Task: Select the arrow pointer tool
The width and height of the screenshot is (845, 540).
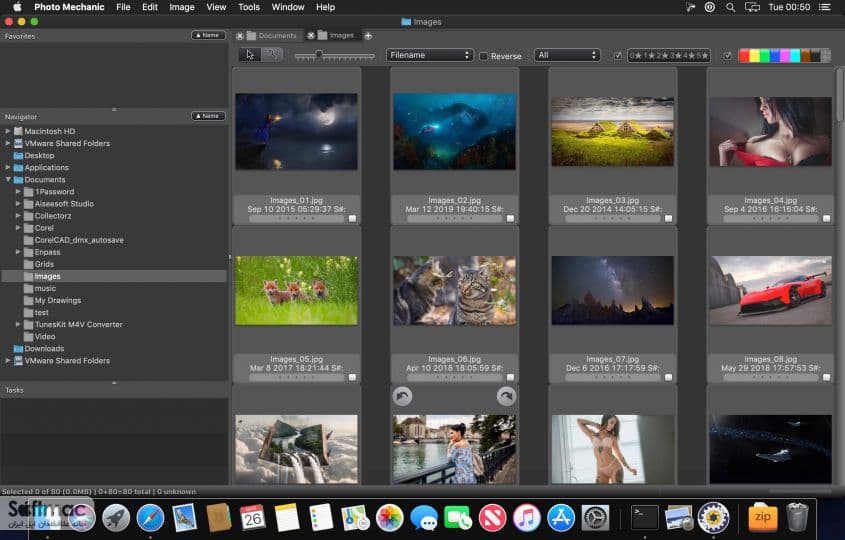Action: pyautogui.click(x=250, y=55)
